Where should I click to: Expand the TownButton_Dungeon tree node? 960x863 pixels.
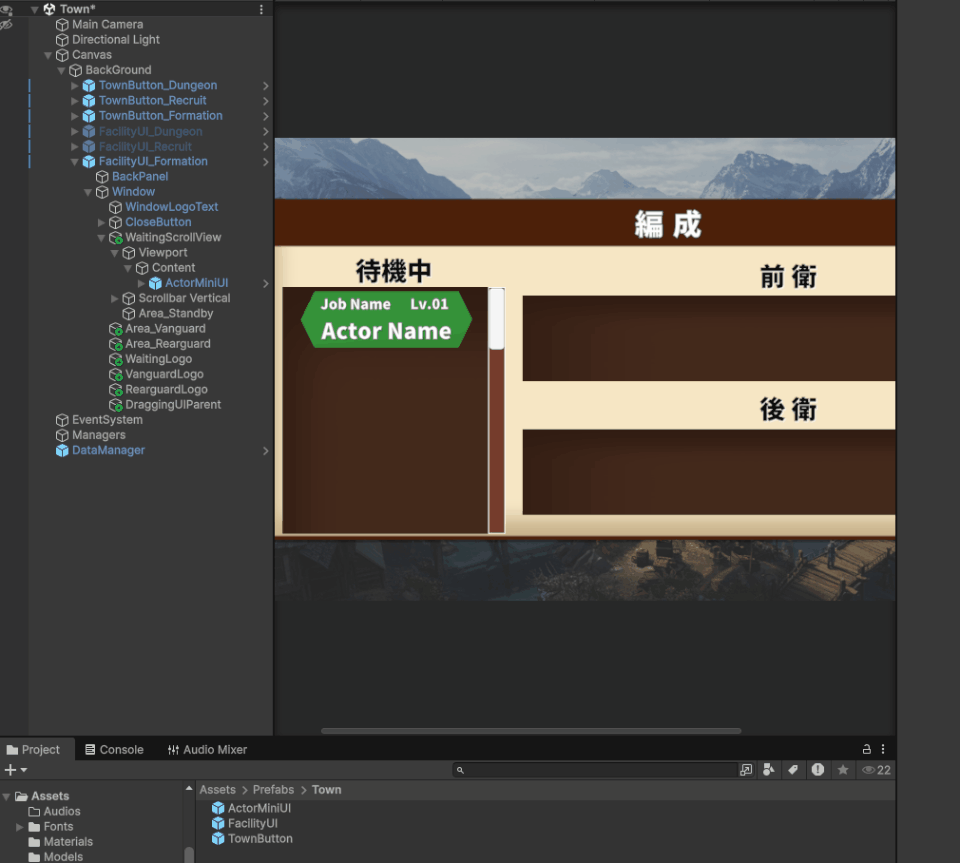pyautogui.click(x=75, y=86)
